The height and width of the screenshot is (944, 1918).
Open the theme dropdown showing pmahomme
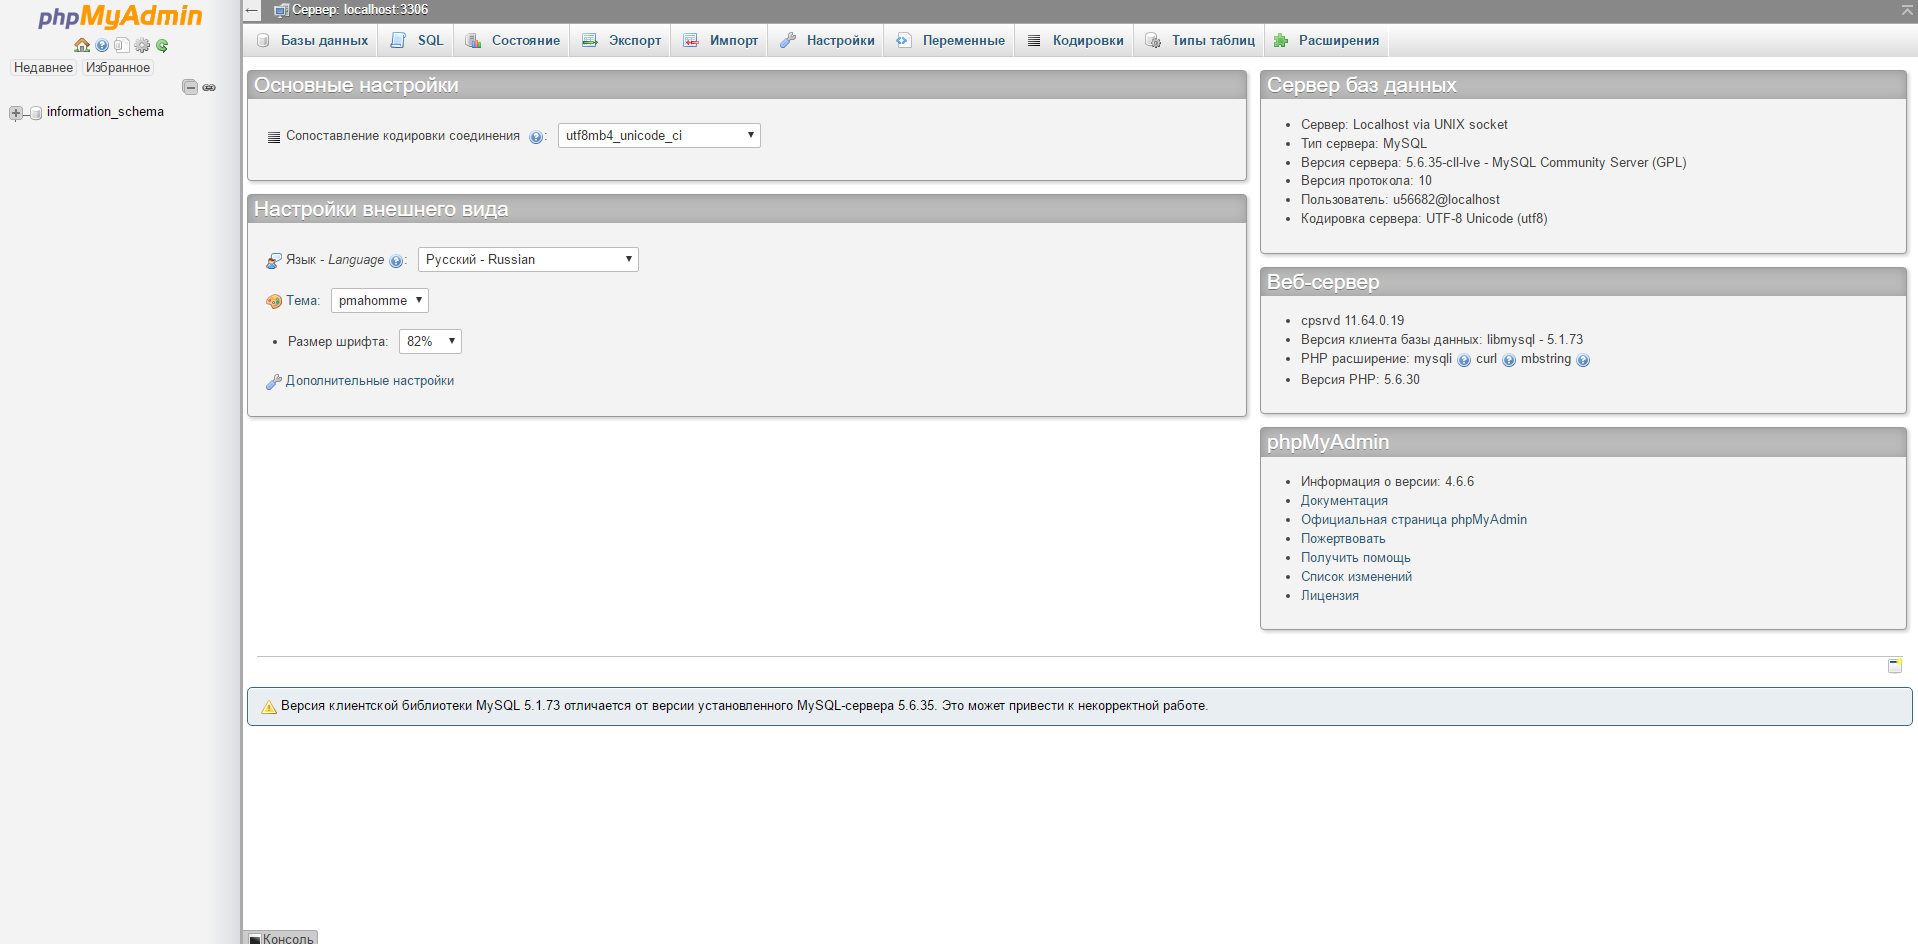pos(380,301)
